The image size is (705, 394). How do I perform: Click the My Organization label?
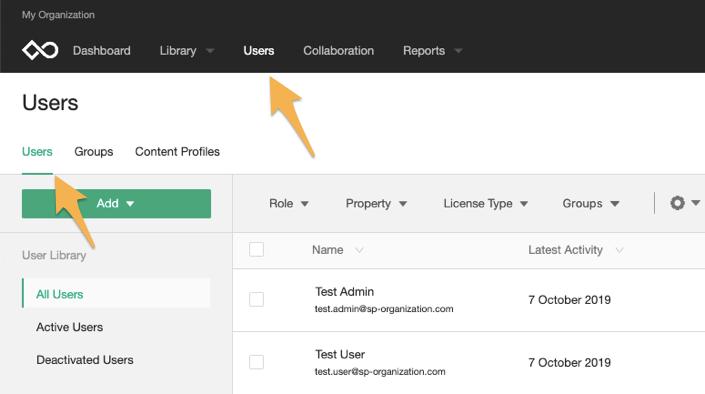coord(58,15)
